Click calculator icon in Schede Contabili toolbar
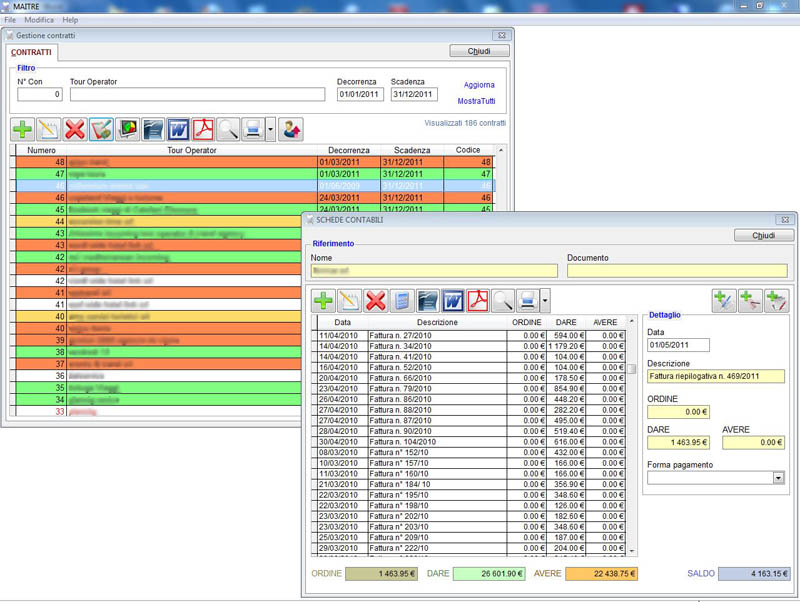 point(401,300)
